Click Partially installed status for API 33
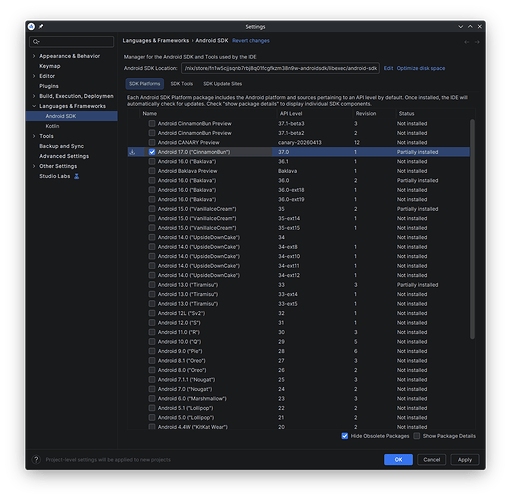 coord(417,285)
